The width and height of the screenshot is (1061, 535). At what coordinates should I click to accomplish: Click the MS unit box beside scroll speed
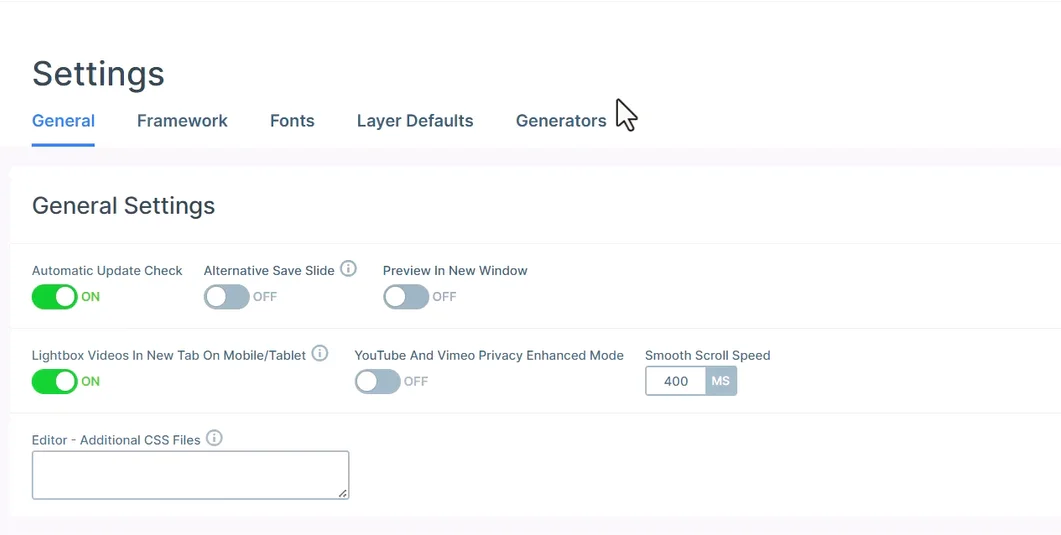[721, 381]
